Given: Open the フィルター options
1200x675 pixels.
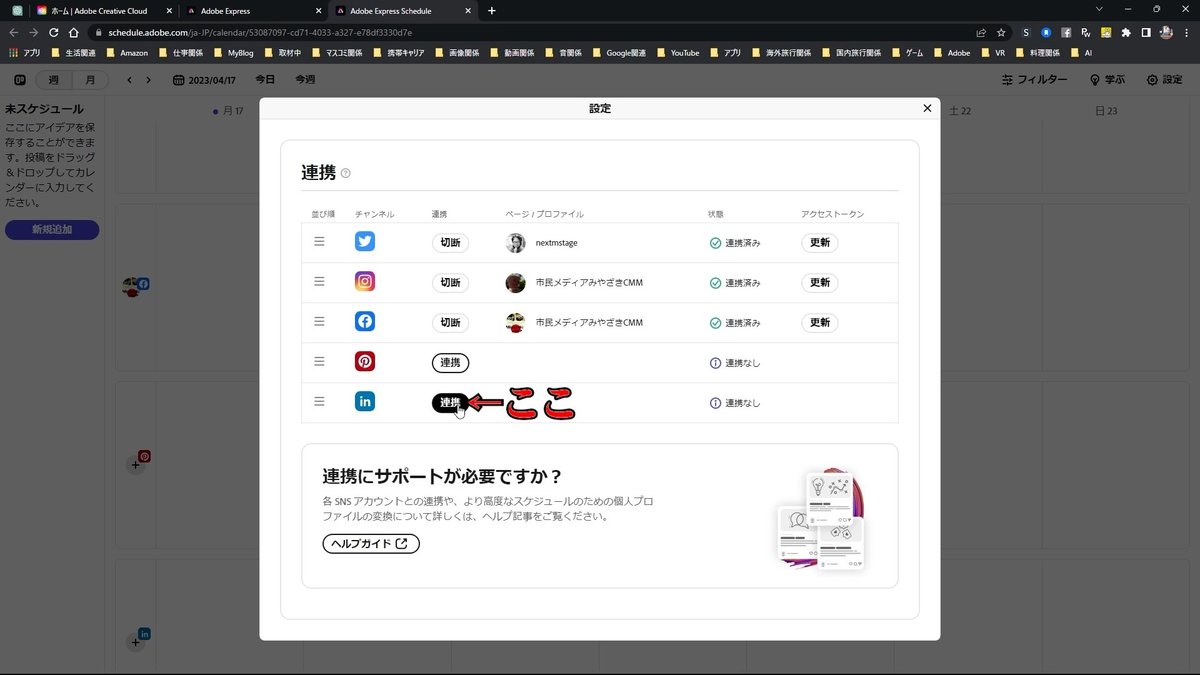Looking at the screenshot, I should [x=1034, y=80].
